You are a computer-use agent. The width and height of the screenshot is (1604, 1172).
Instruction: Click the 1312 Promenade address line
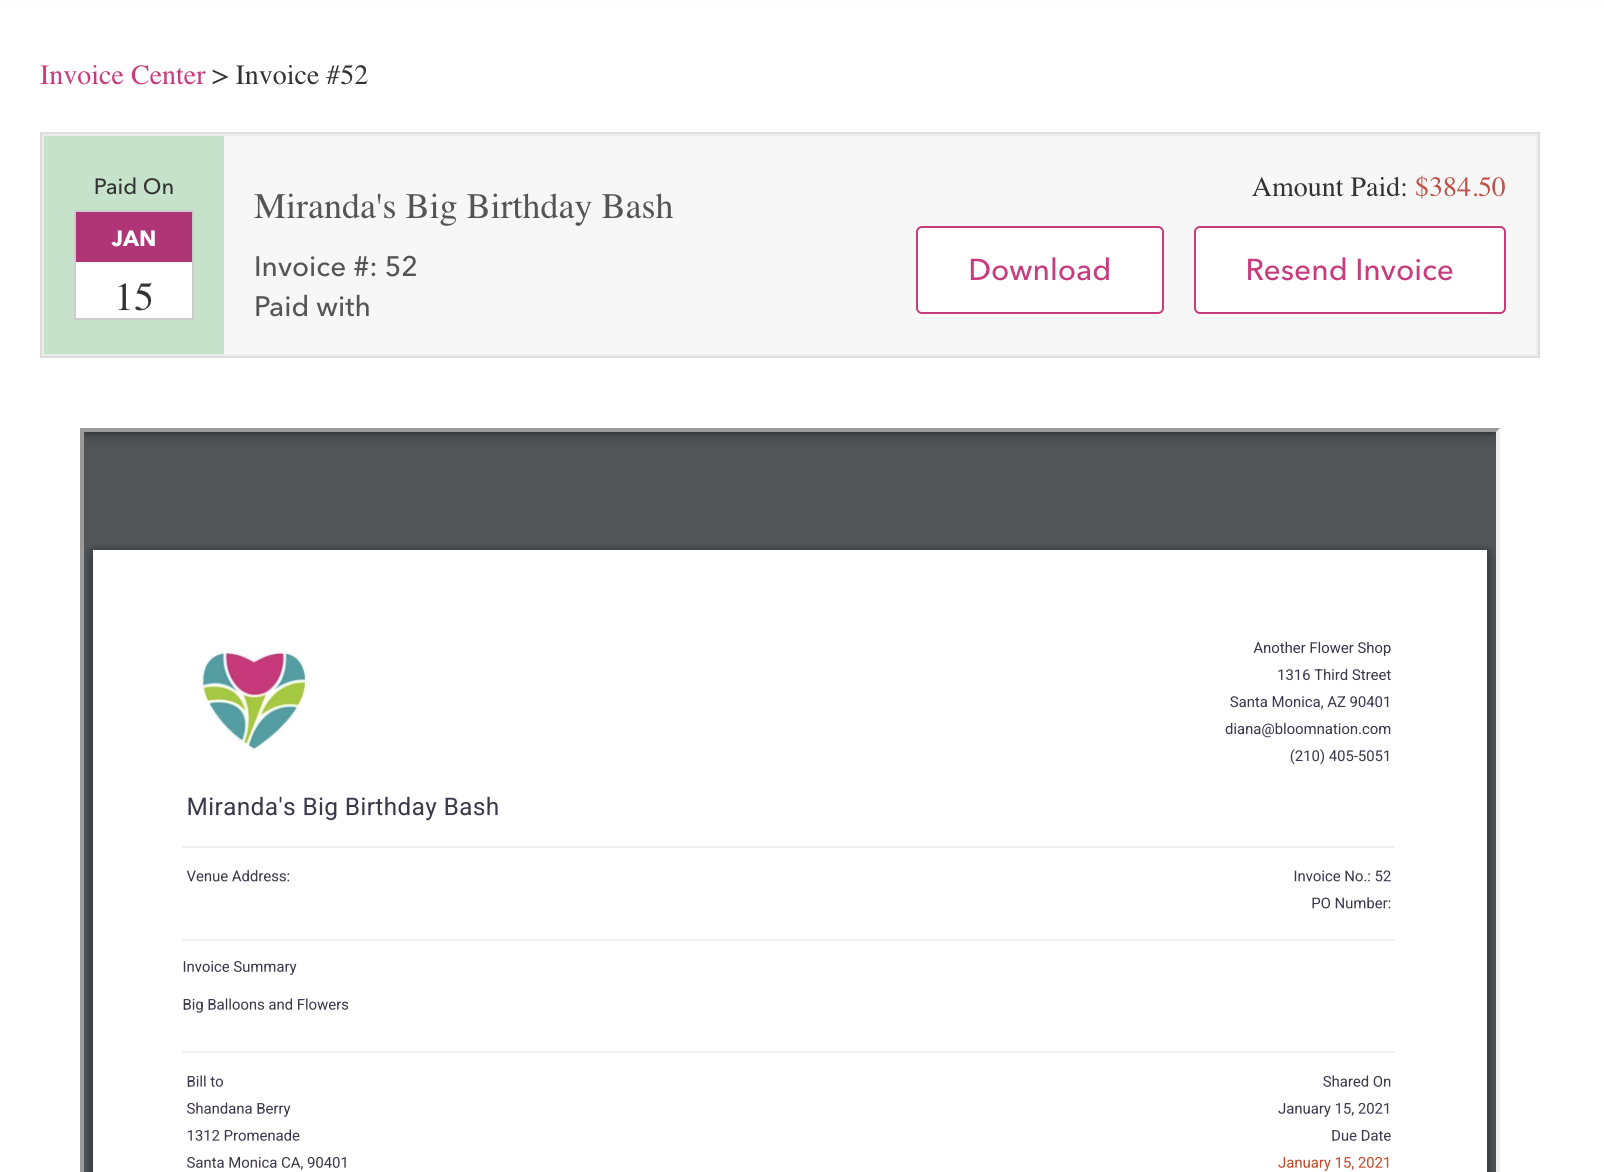point(243,1136)
